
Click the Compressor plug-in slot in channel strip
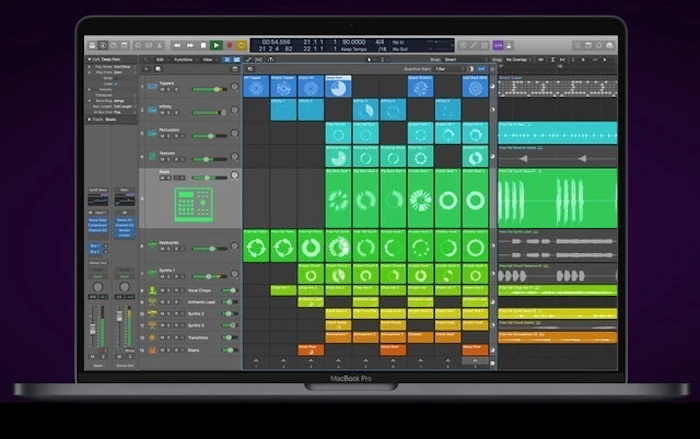pyautogui.click(x=98, y=225)
